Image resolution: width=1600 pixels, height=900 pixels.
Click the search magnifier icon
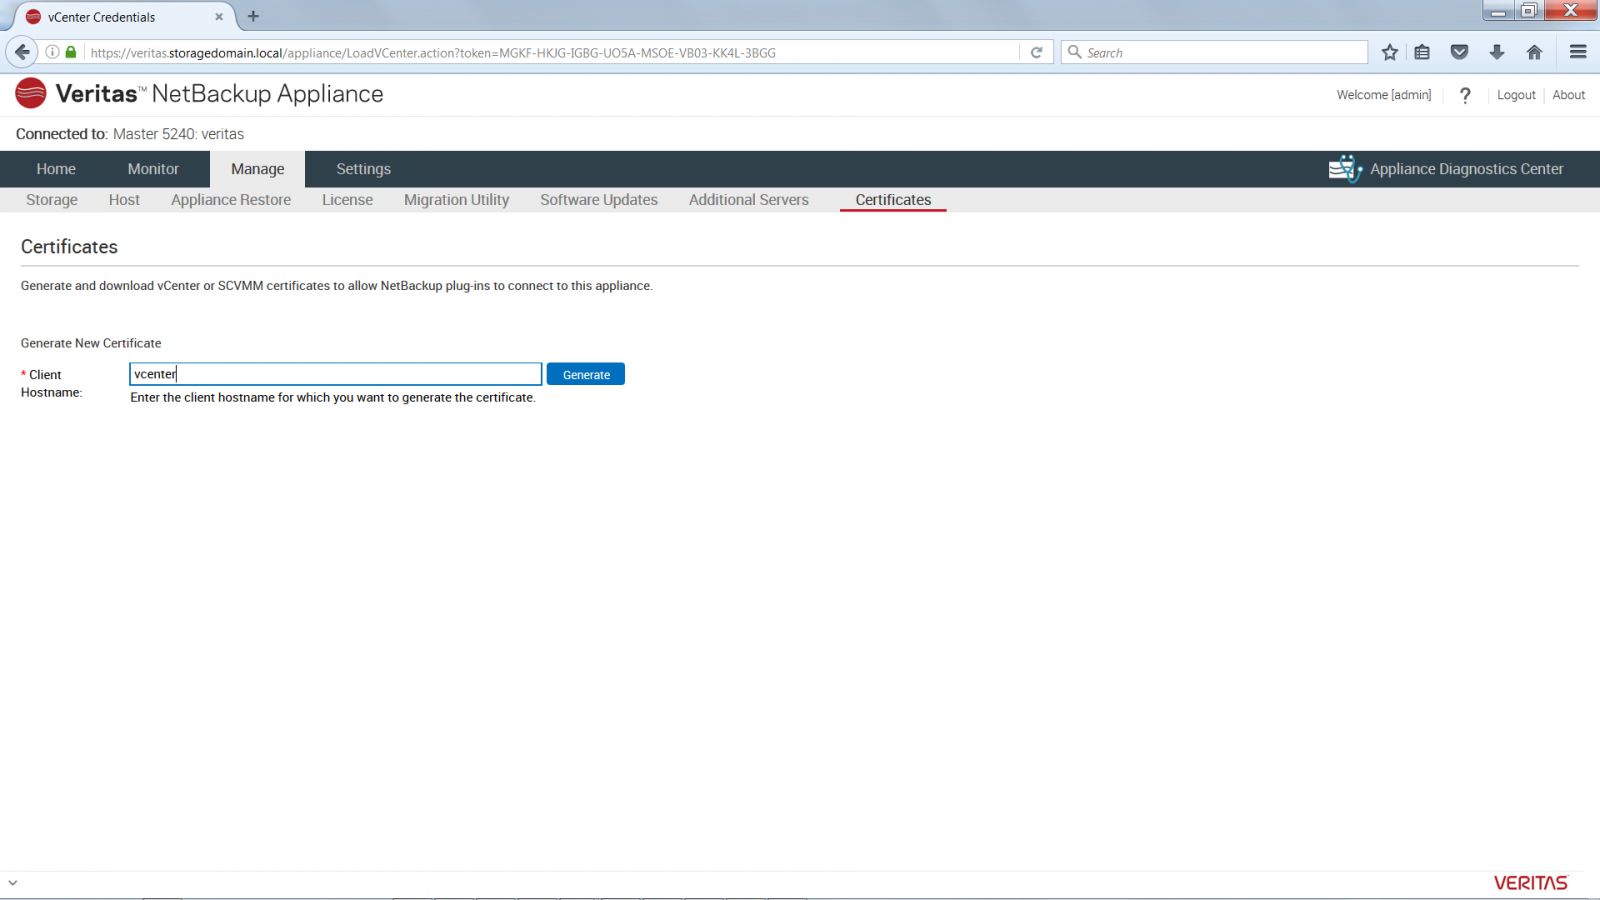1075,52
